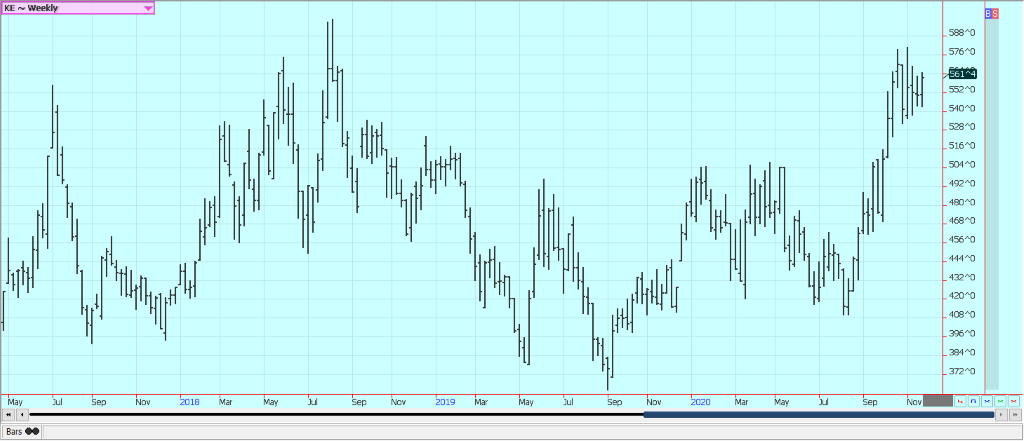Click the dark blue horizontal scrollbar thumb

tap(818, 414)
